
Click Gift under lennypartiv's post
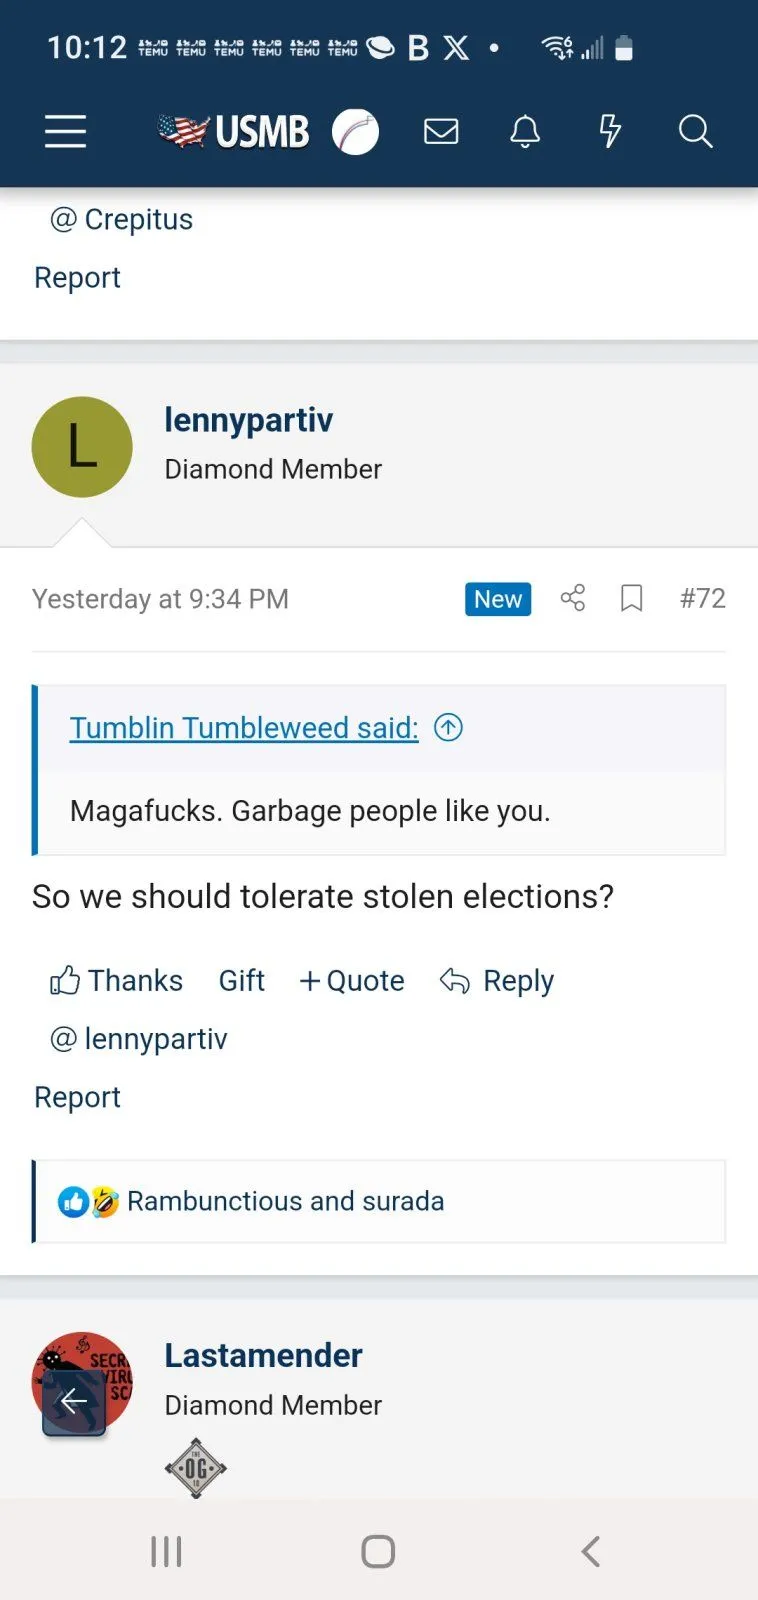[241, 980]
